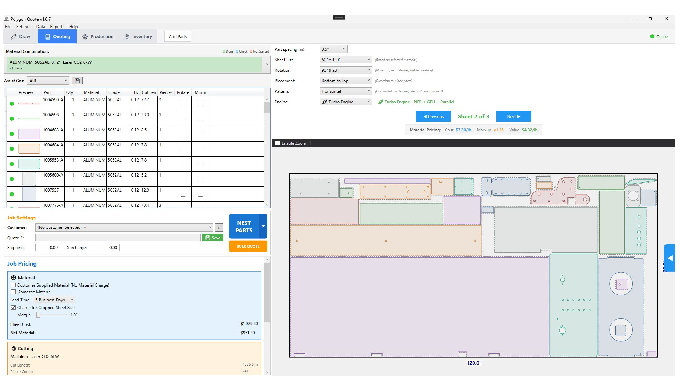Click the orange button below NEST PARTS
This screenshot has height=390, width=680.
[248, 246]
